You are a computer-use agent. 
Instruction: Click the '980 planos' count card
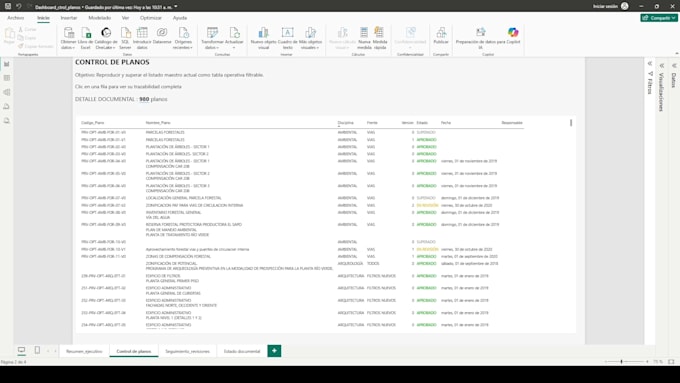click(x=121, y=99)
